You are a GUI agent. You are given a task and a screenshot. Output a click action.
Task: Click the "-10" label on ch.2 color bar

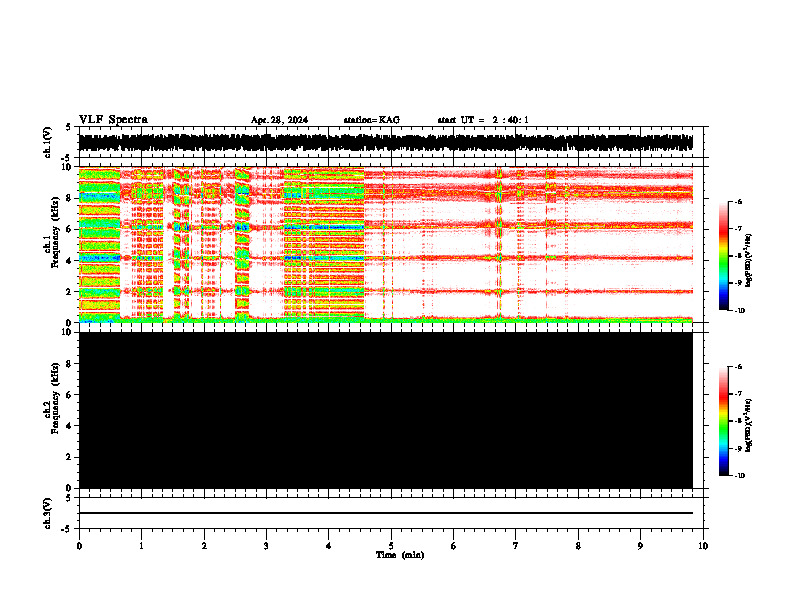739,476
